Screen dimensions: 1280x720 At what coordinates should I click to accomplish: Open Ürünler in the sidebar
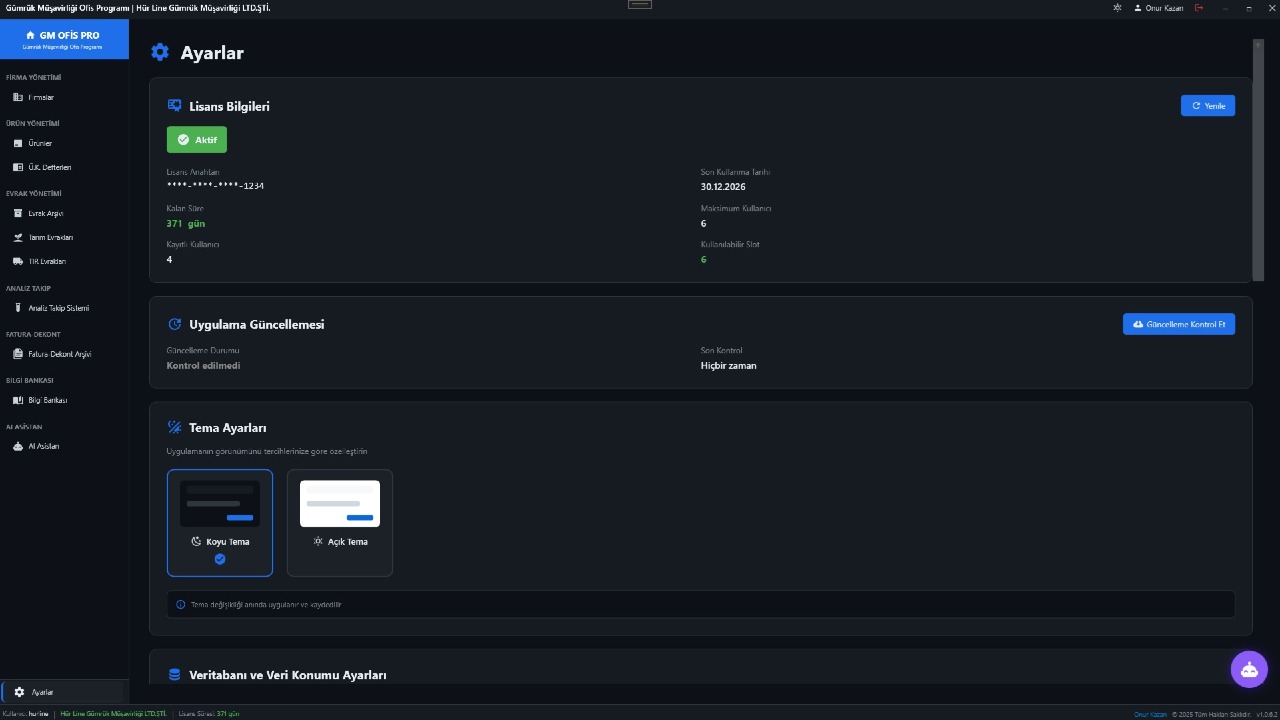(40, 143)
